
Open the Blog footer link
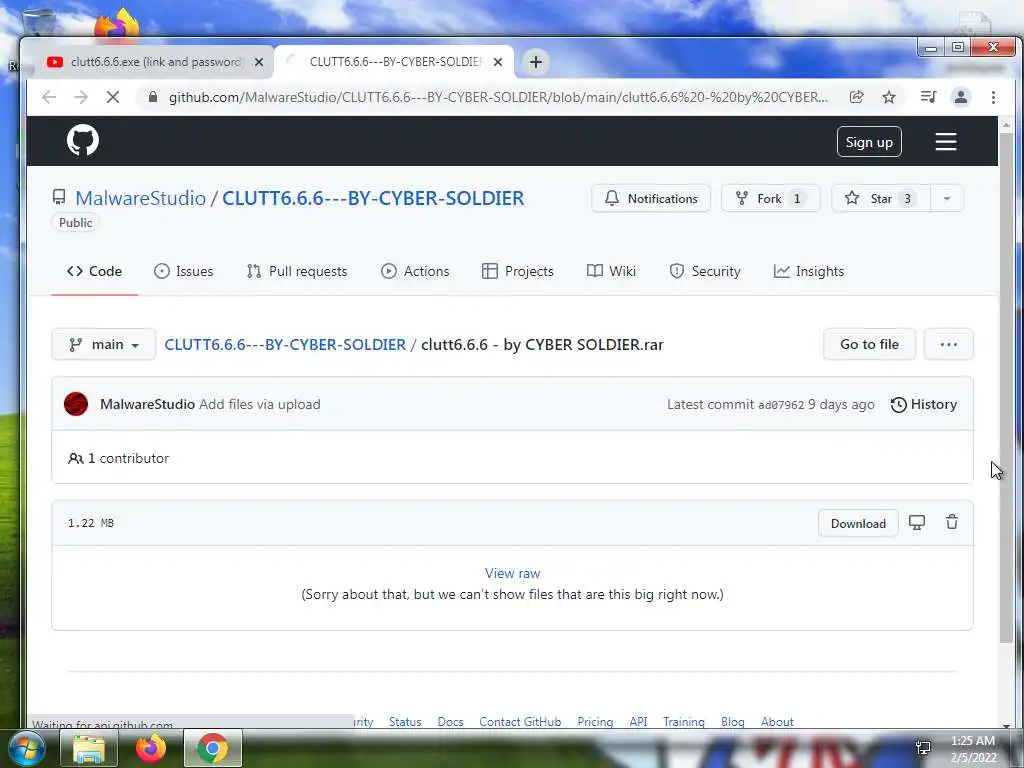(733, 722)
